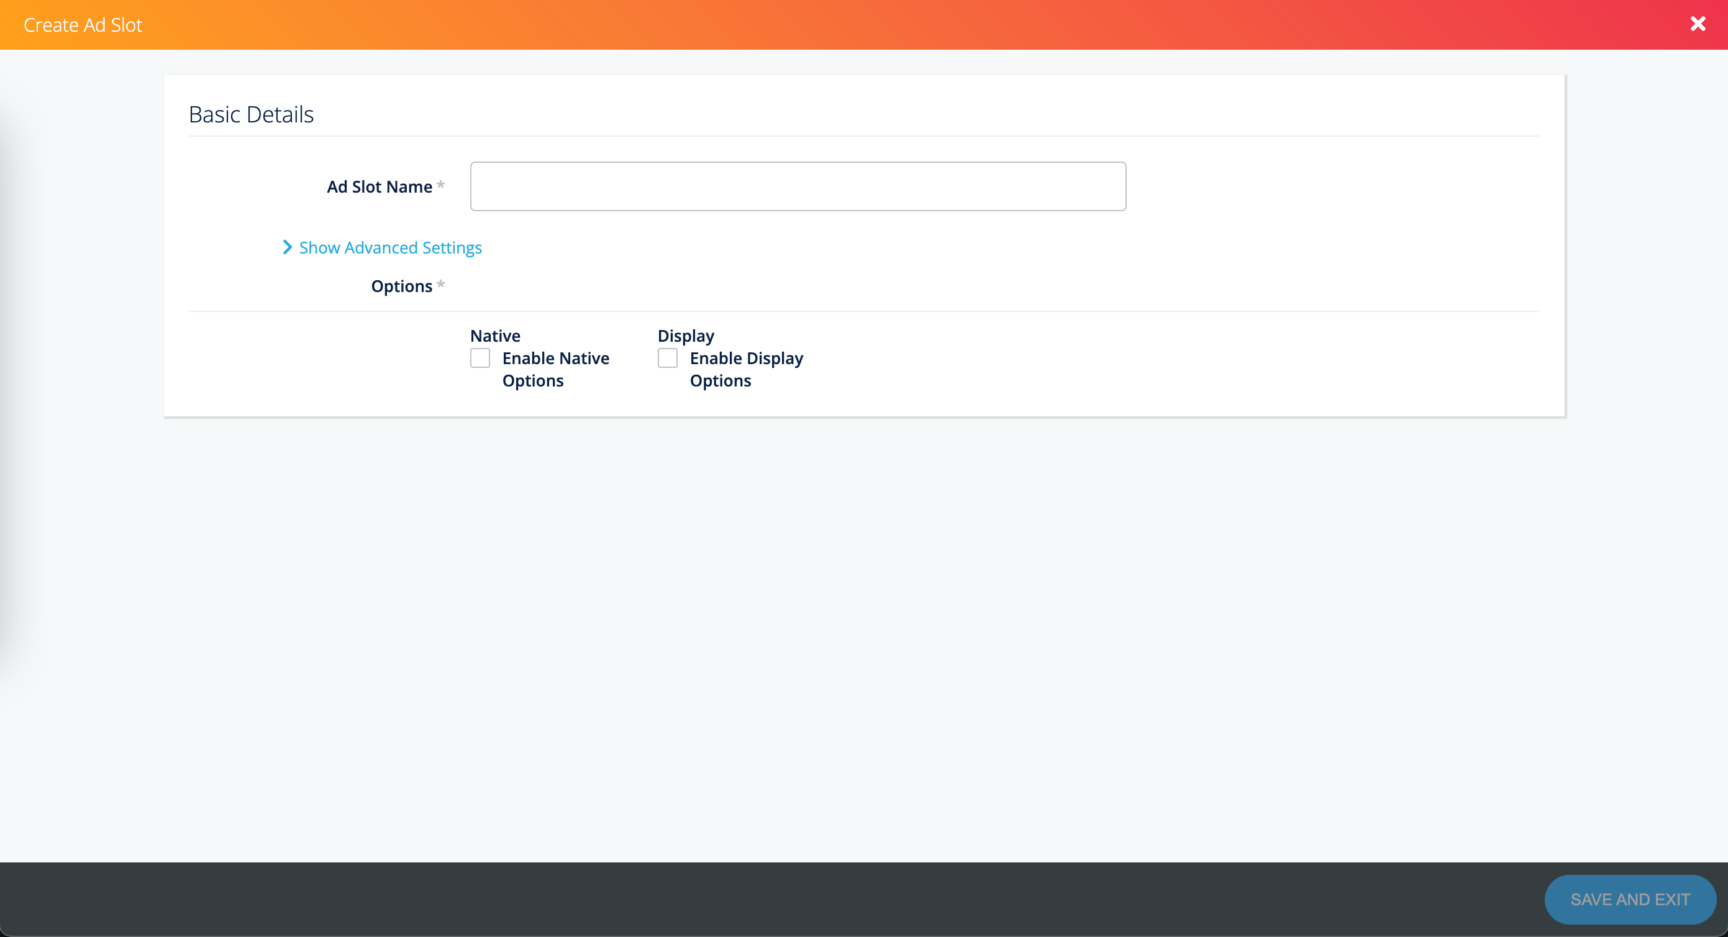The width and height of the screenshot is (1728, 937).
Task: Click the Basic Details section heading
Action: pos(251,115)
